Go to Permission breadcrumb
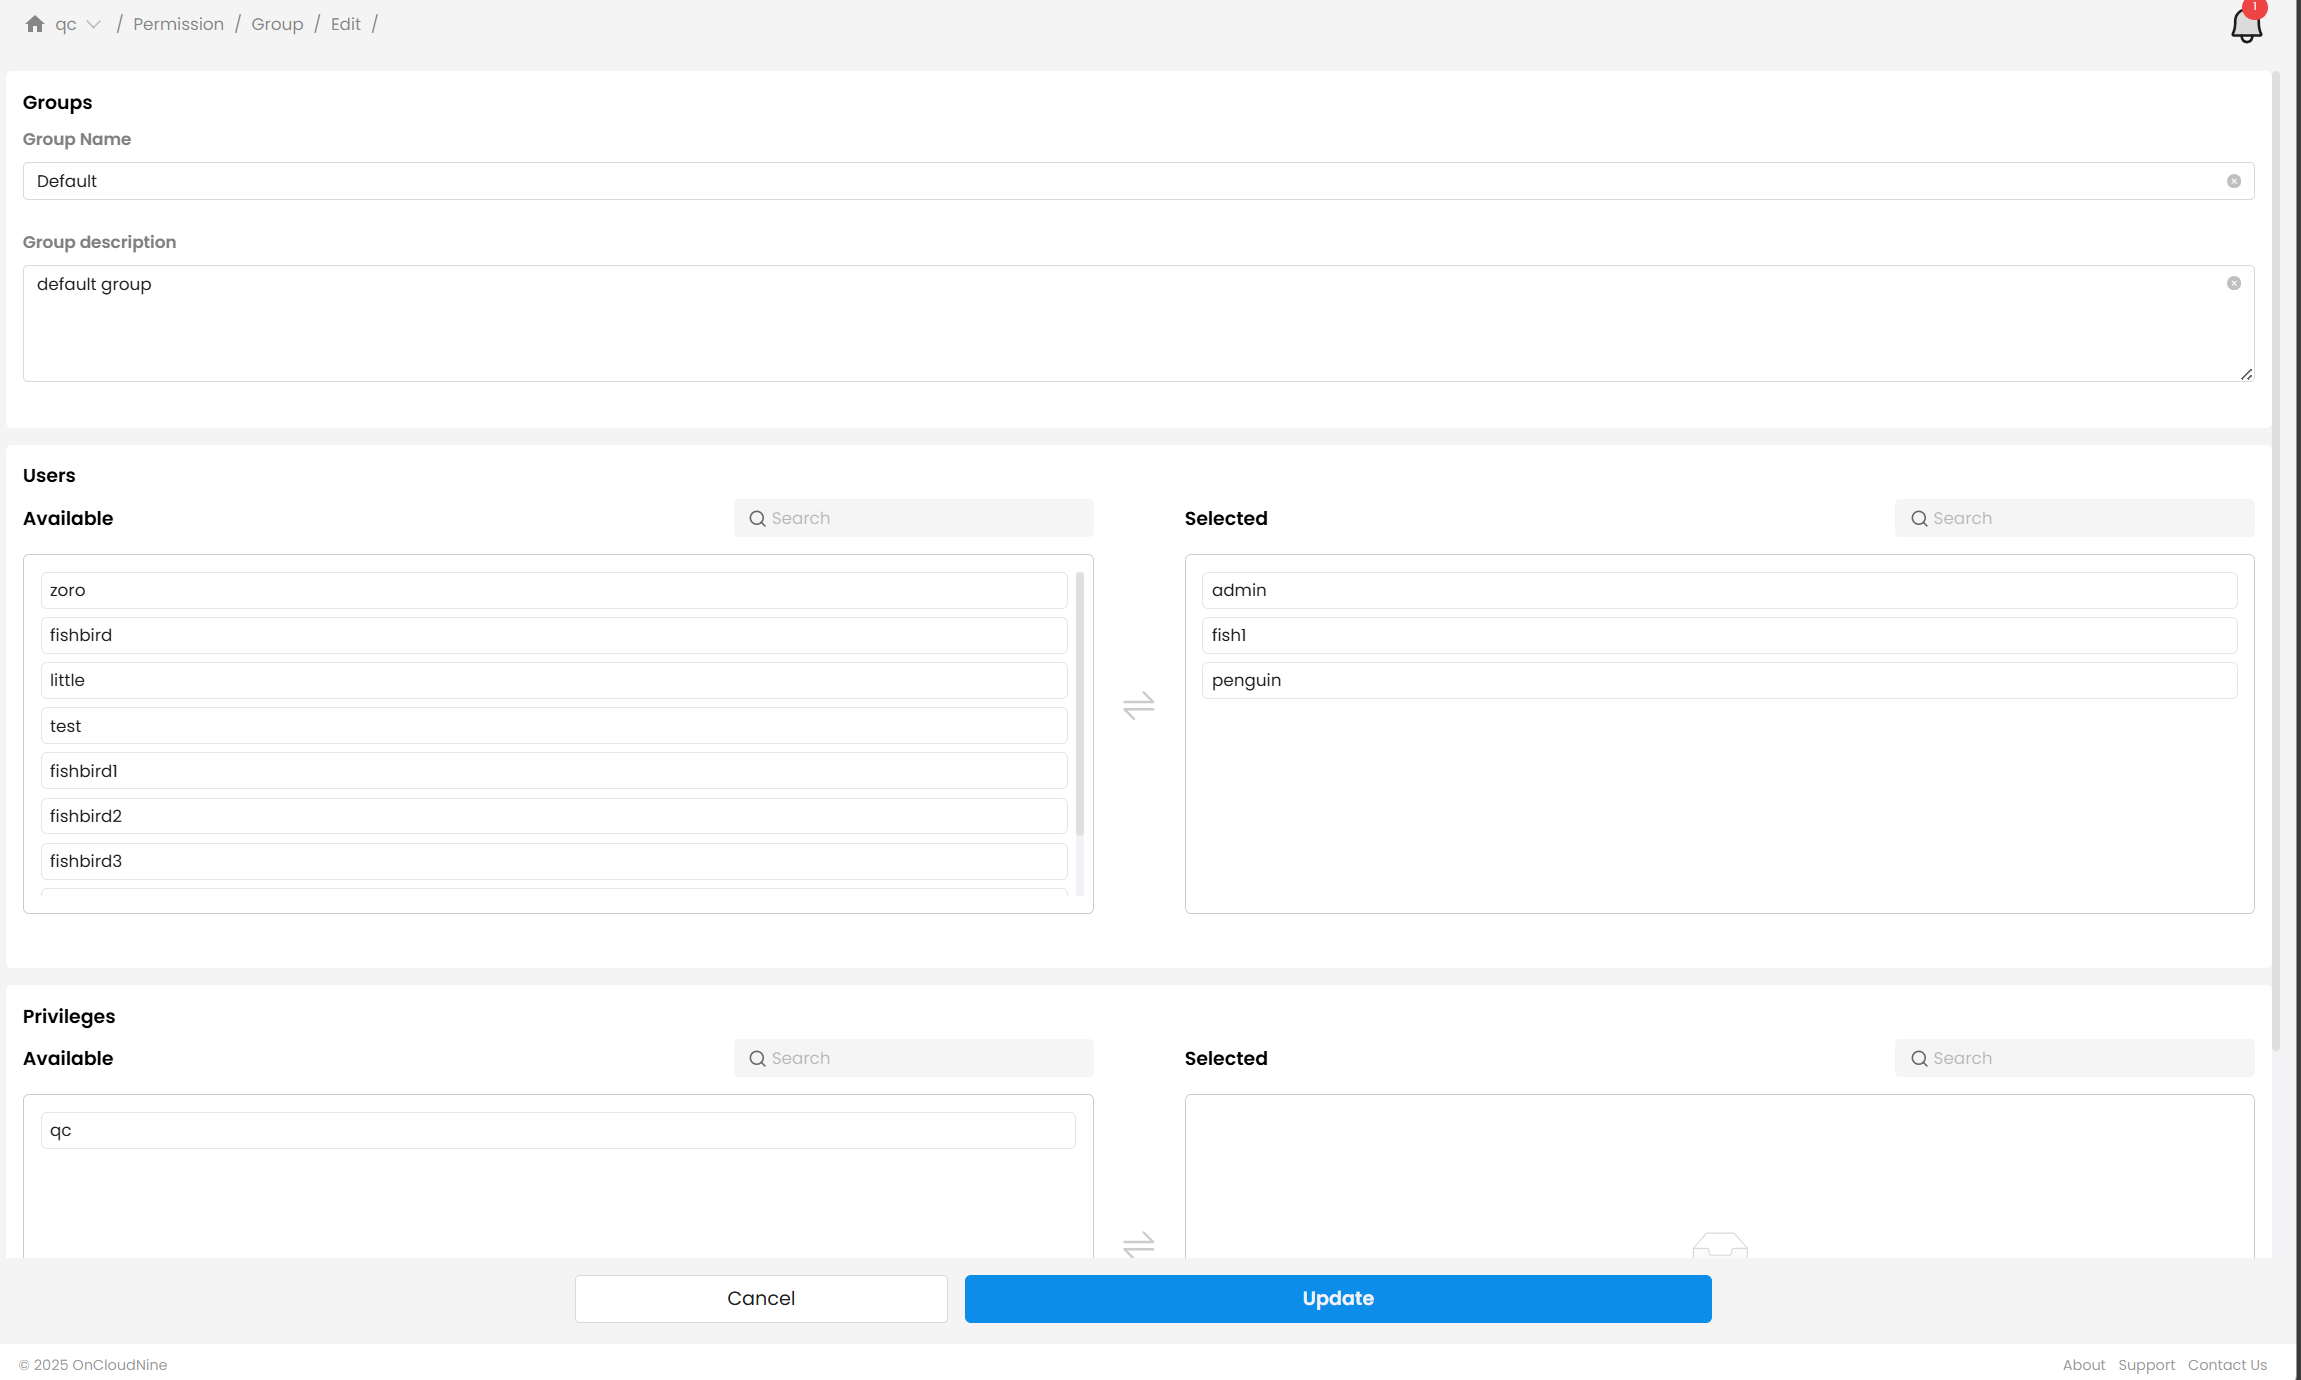The width and height of the screenshot is (2301, 1380). pos(178,24)
